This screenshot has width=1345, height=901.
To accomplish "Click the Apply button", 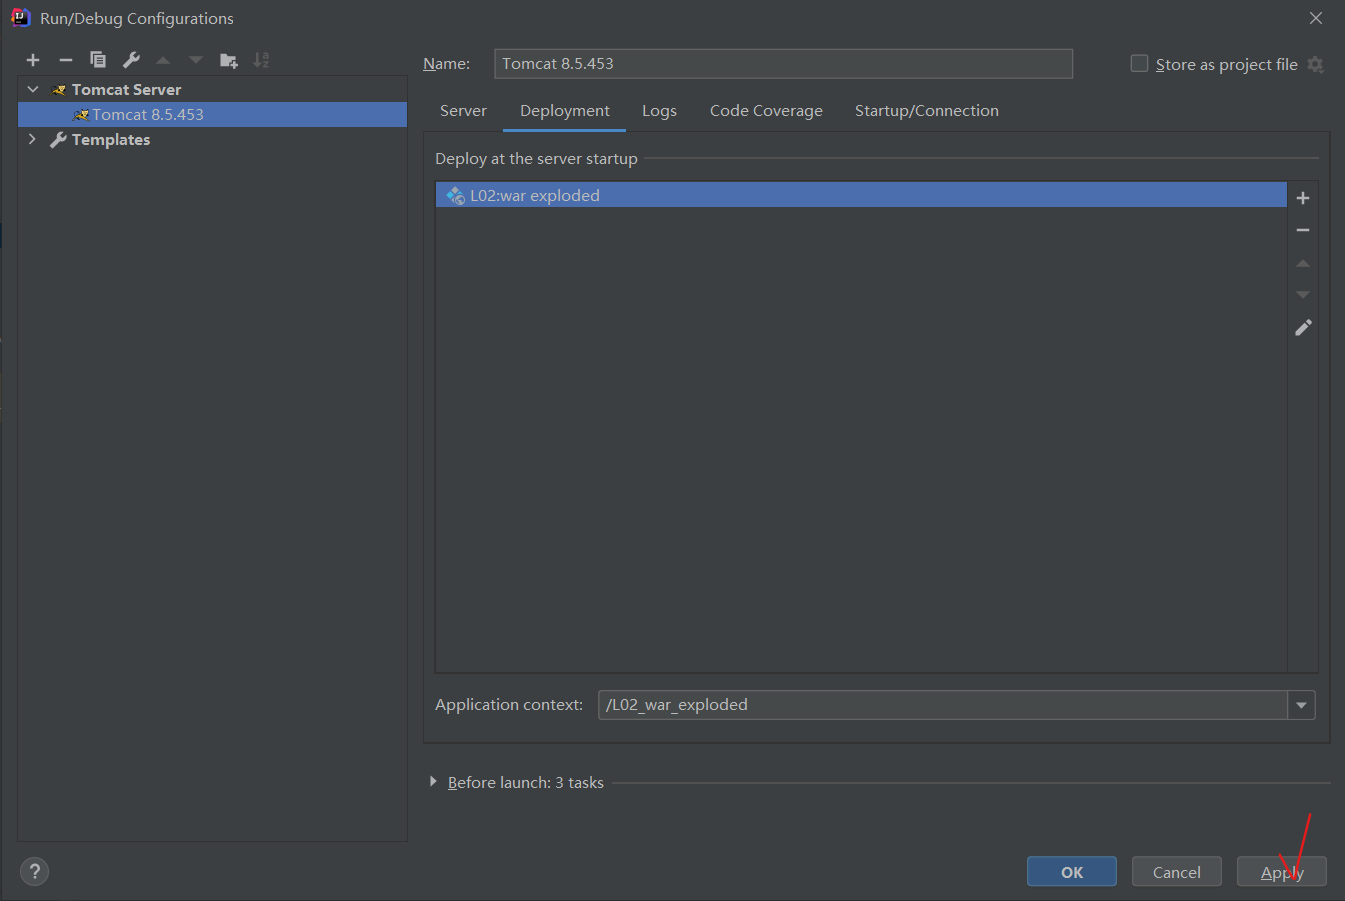I will click(1282, 872).
